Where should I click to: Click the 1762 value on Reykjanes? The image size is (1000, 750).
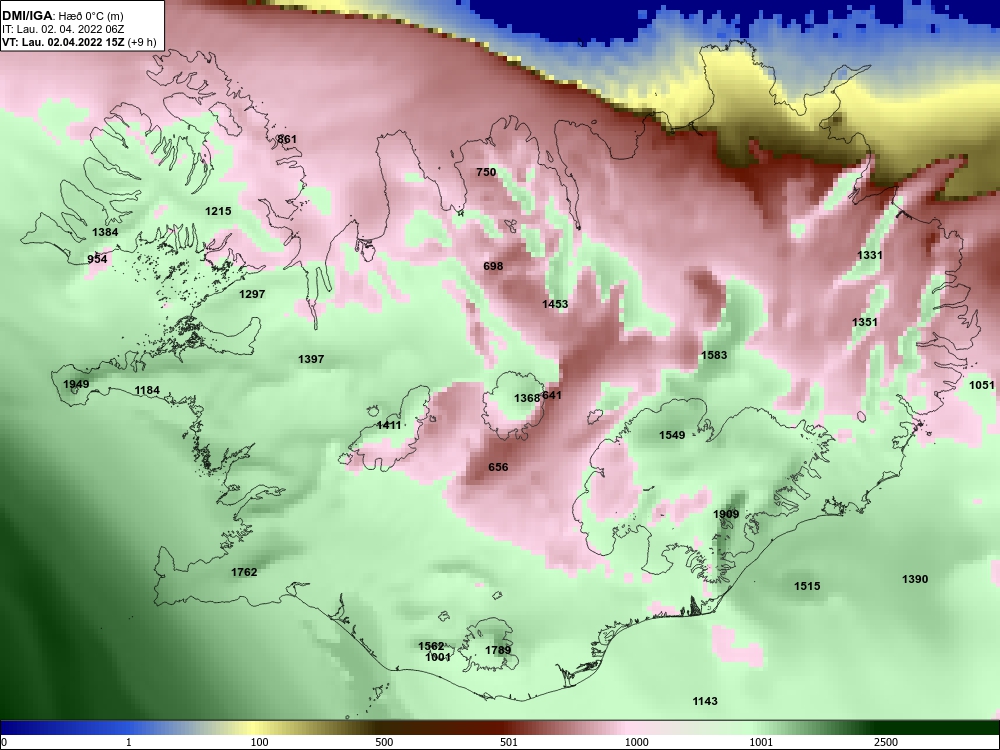[x=244, y=572]
